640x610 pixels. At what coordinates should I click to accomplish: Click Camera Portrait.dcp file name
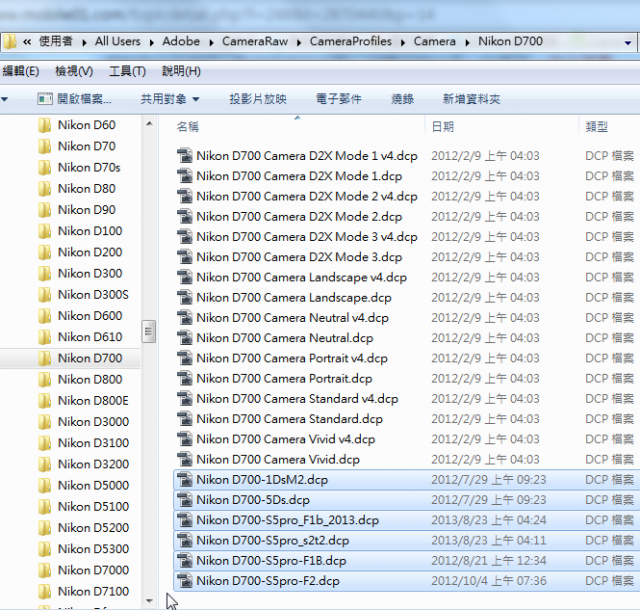pos(284,378)
